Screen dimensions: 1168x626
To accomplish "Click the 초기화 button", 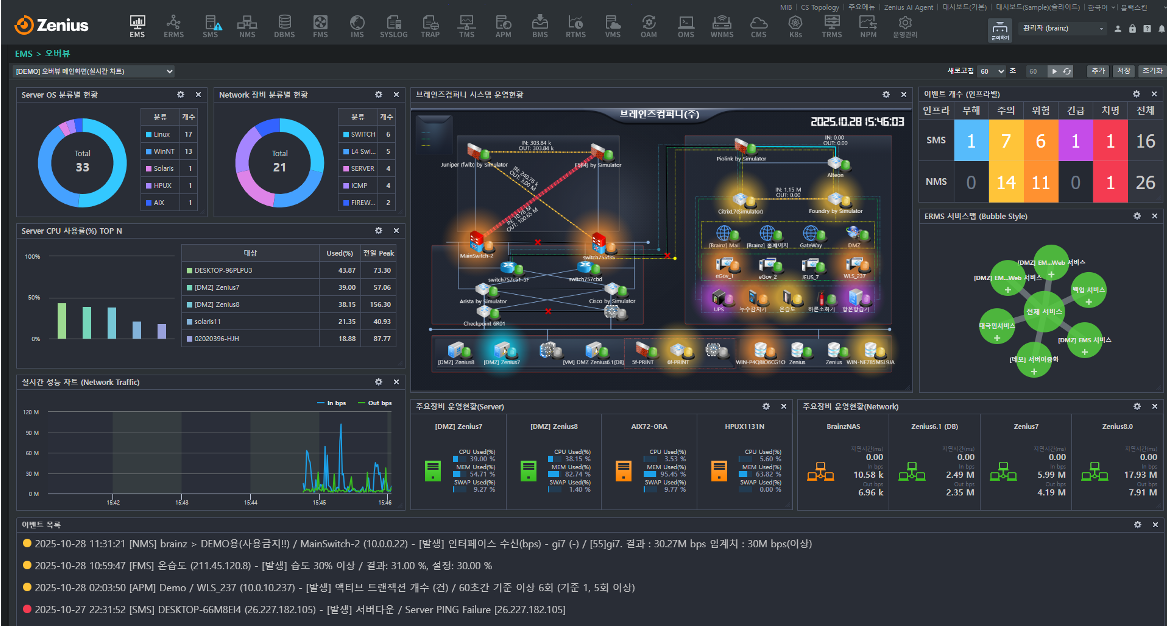I will pyautogui.click(x=1152, y=71).
